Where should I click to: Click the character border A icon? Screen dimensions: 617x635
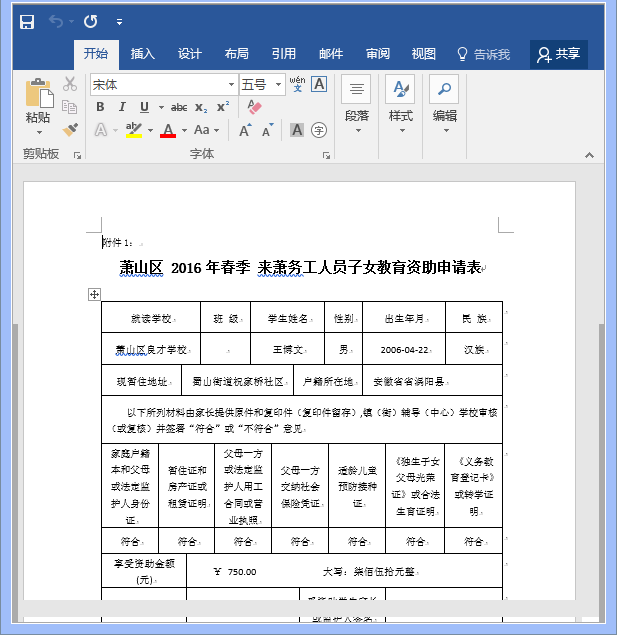click(319, 84)
